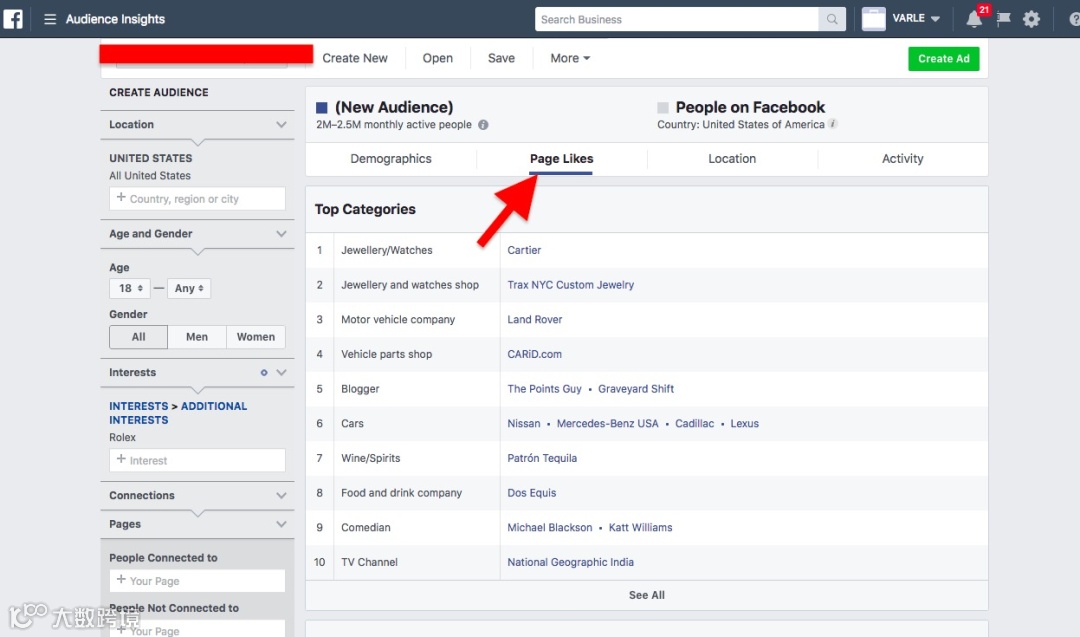Image resolution: width=1080 pixels, height=637 pixels.
Task: Click the Rolex interest text
Action: (x=123, y=437)
